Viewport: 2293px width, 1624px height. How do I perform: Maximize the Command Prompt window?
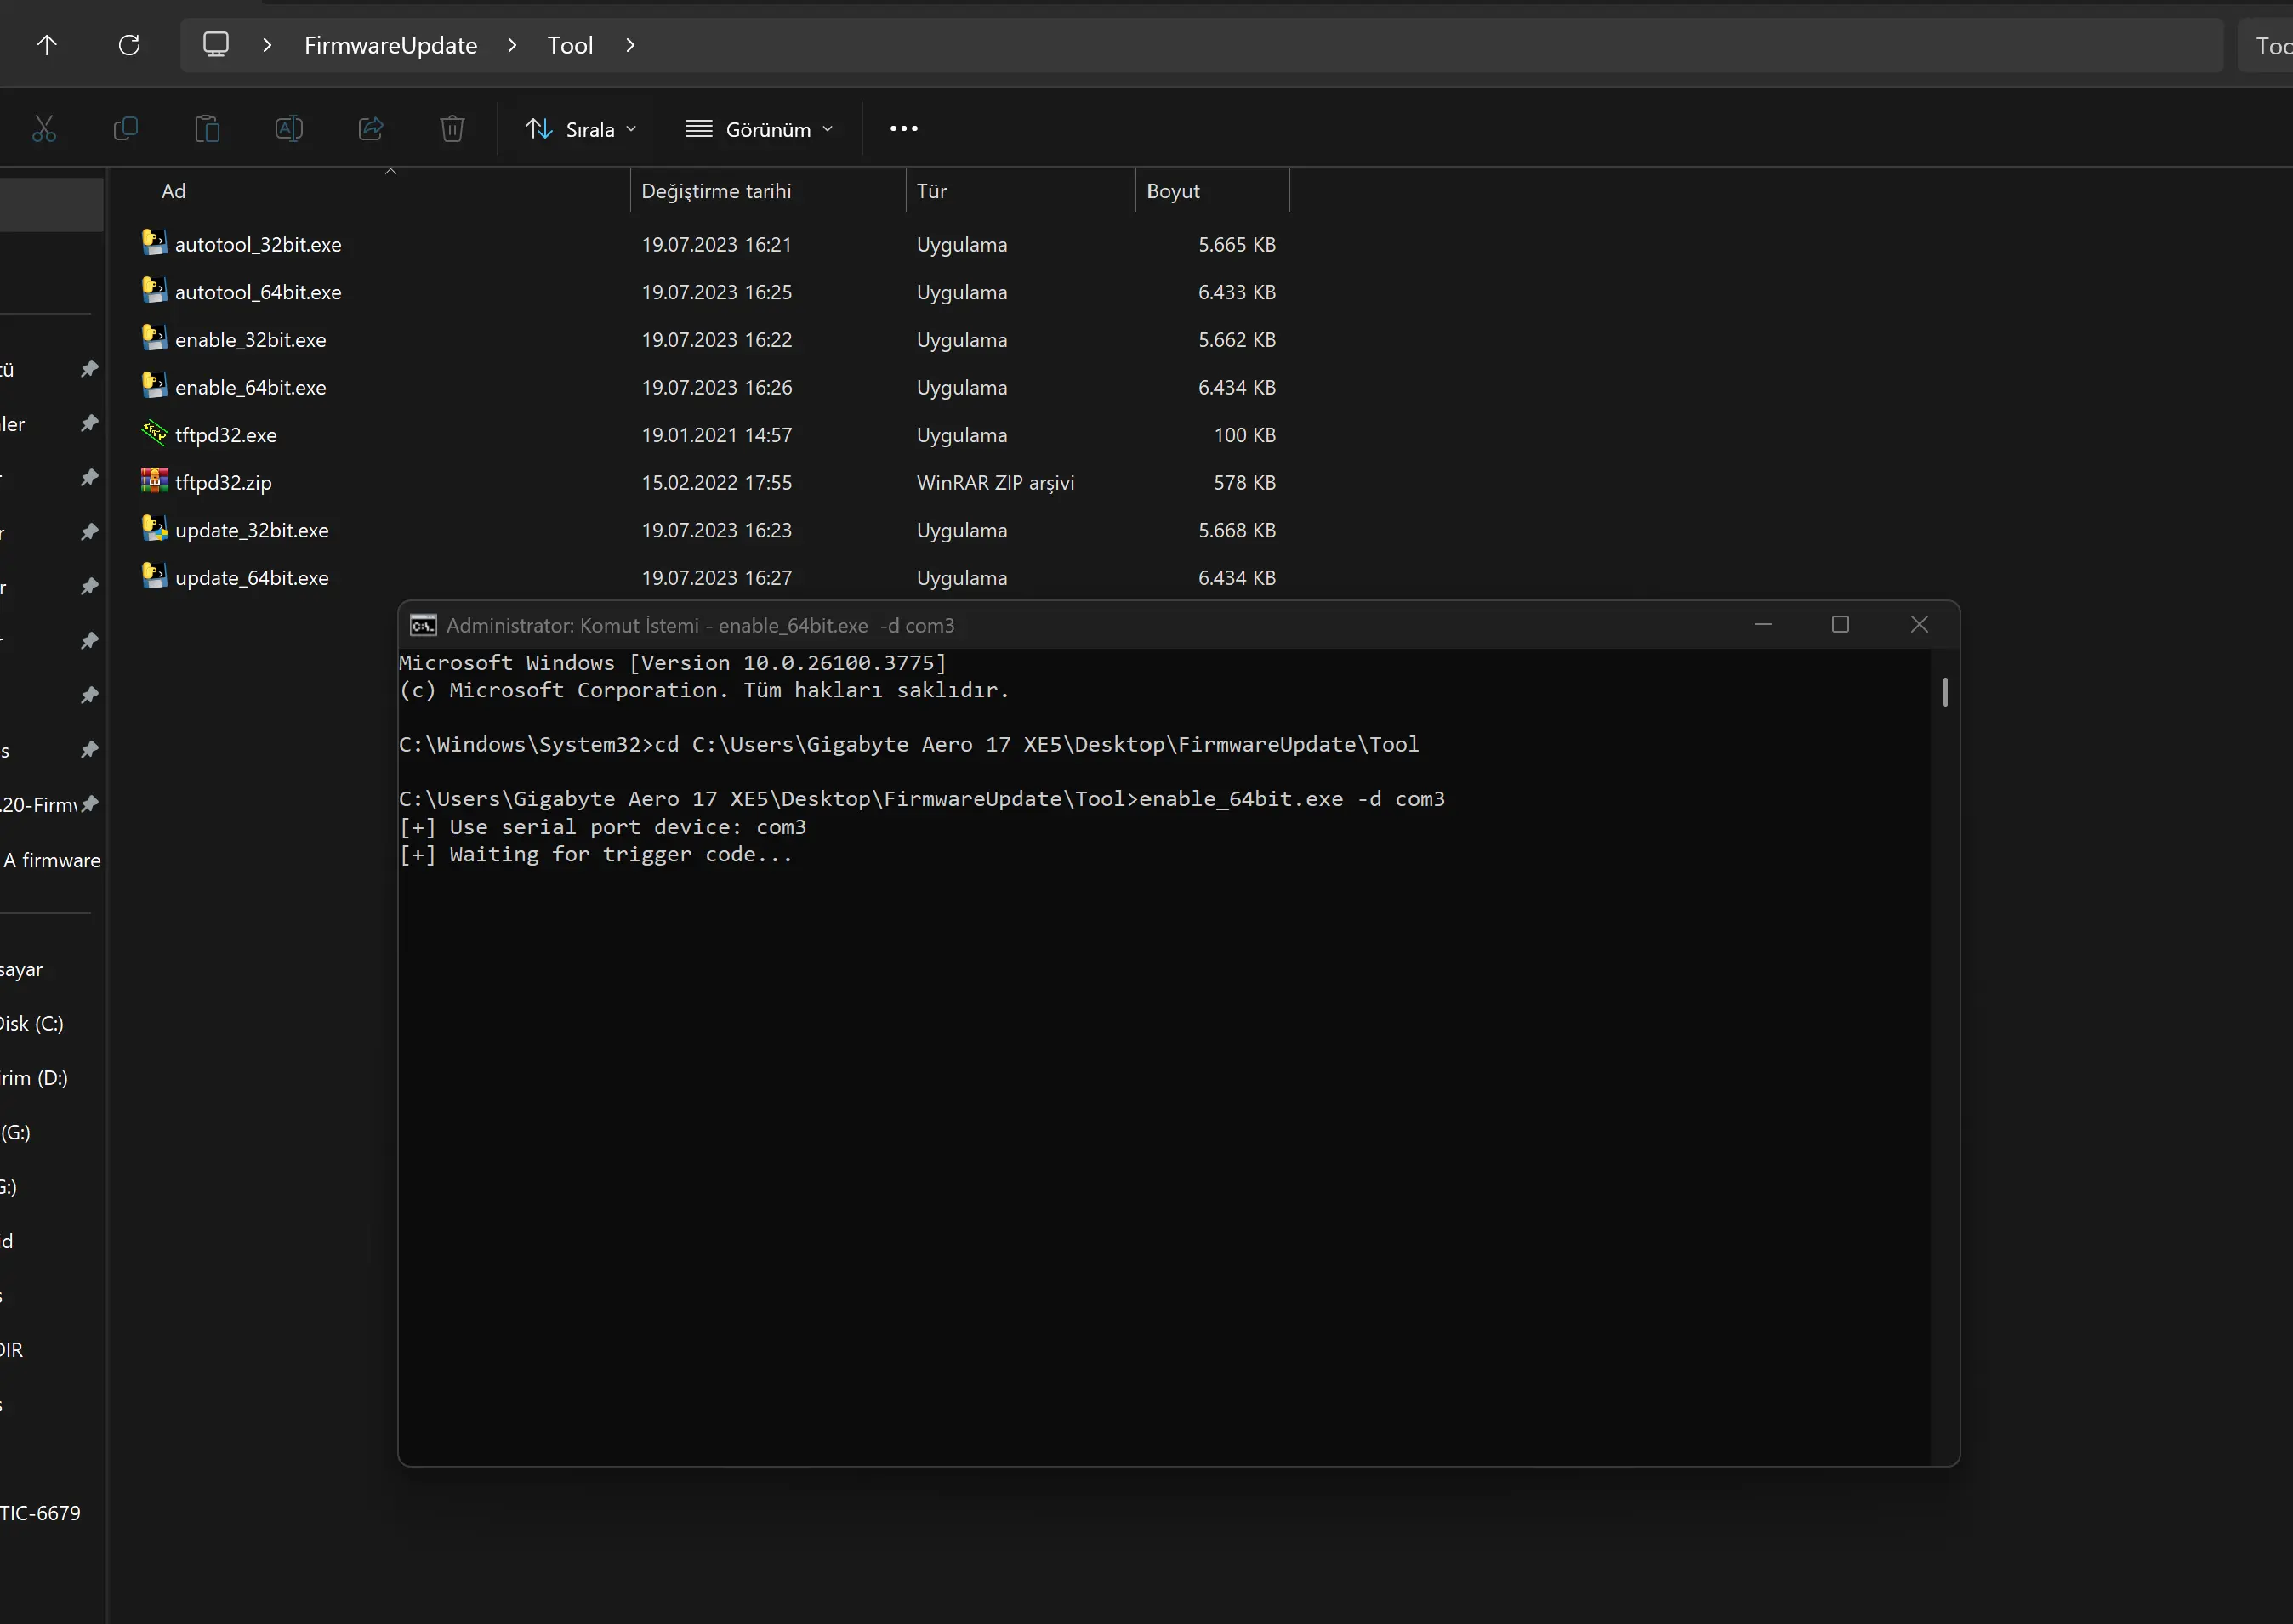click(1840, 625)
